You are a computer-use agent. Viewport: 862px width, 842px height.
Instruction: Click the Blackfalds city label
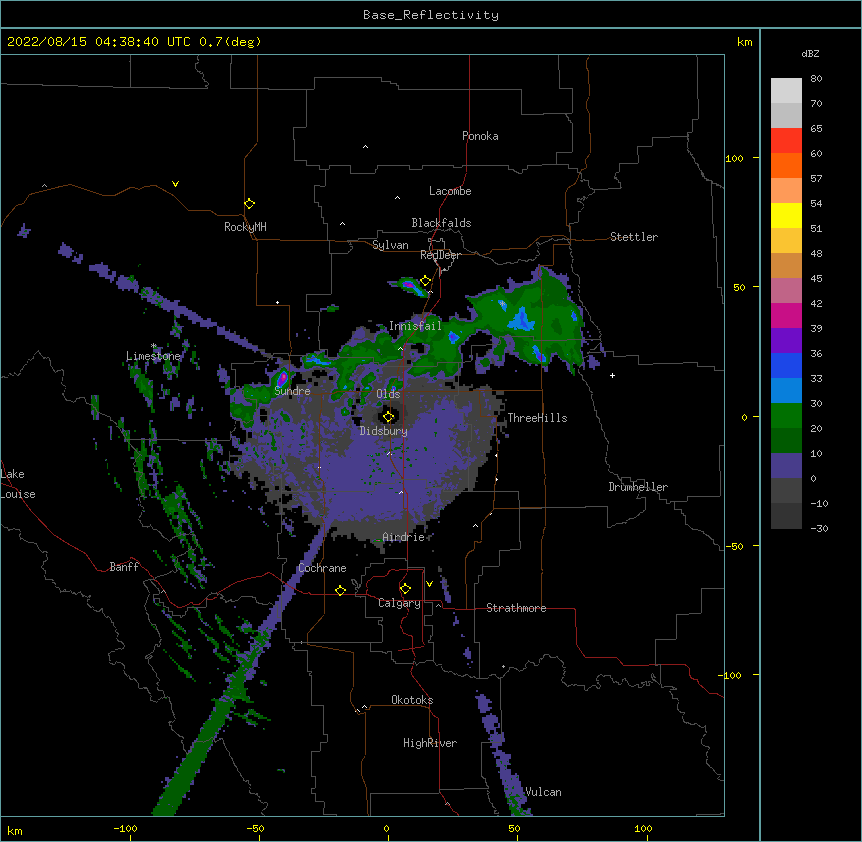(x=441, y=223)
